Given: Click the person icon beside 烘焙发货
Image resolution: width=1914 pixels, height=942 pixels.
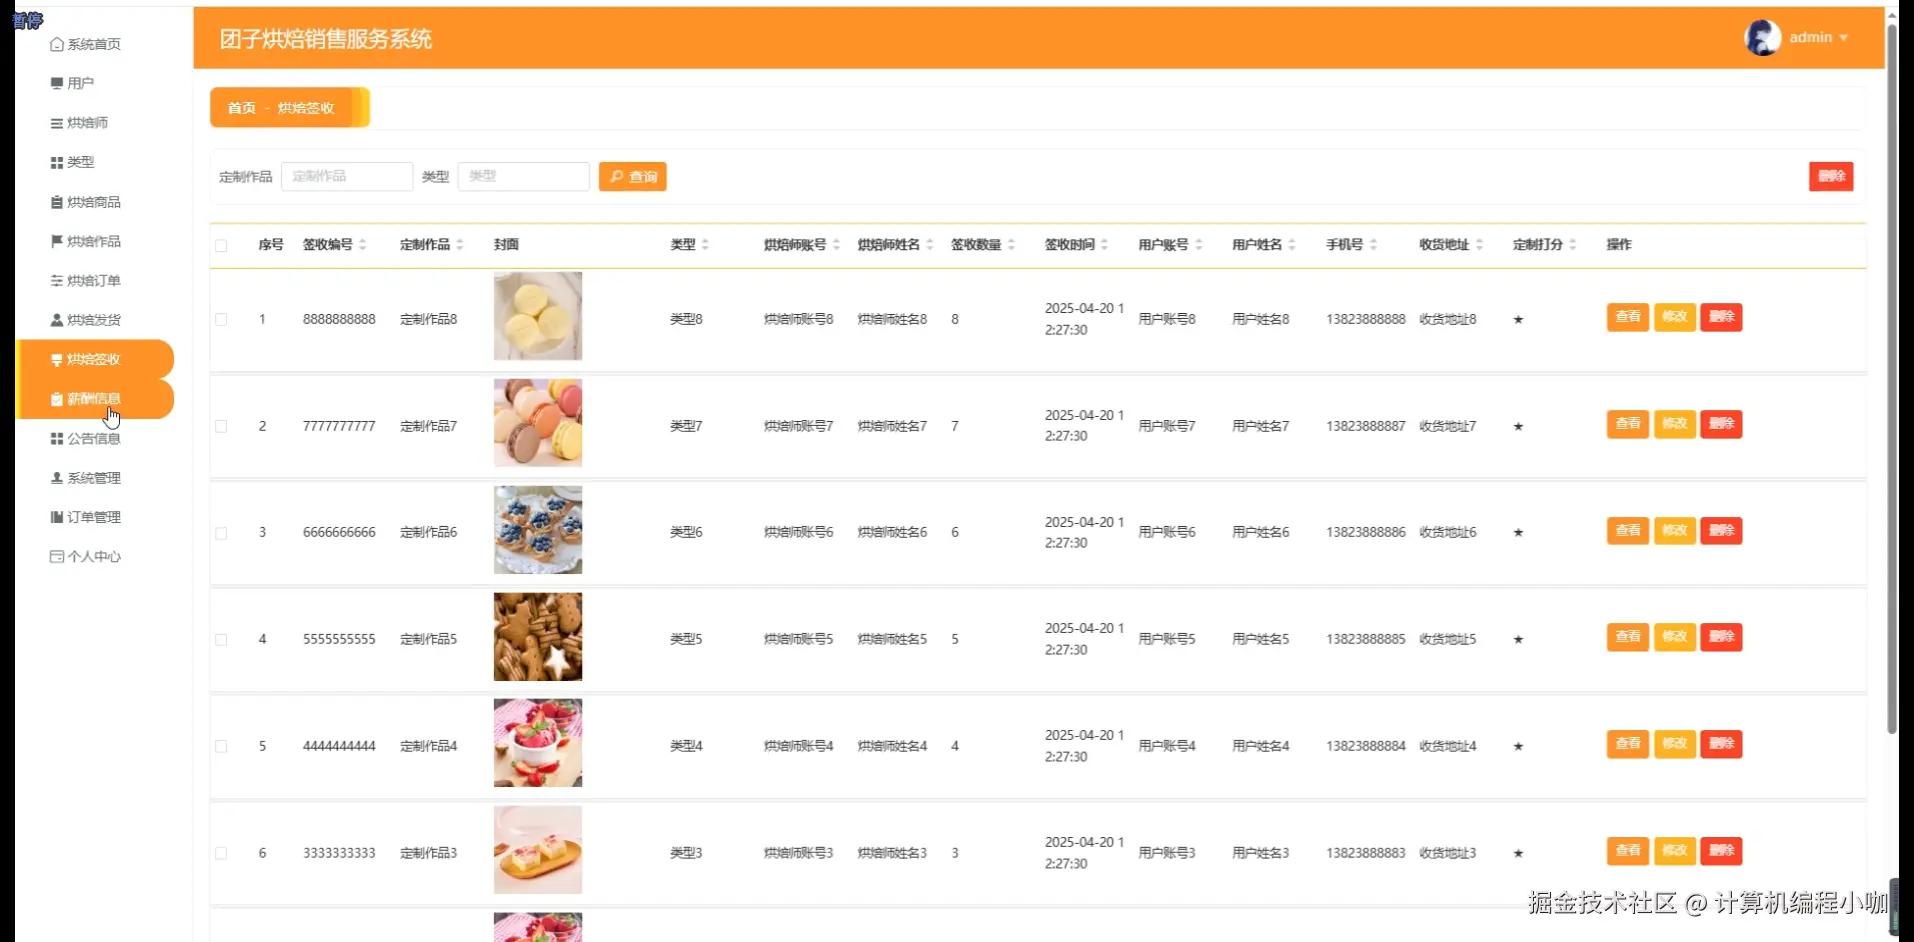Looking at the screenshot, I should tap(57, 320).
